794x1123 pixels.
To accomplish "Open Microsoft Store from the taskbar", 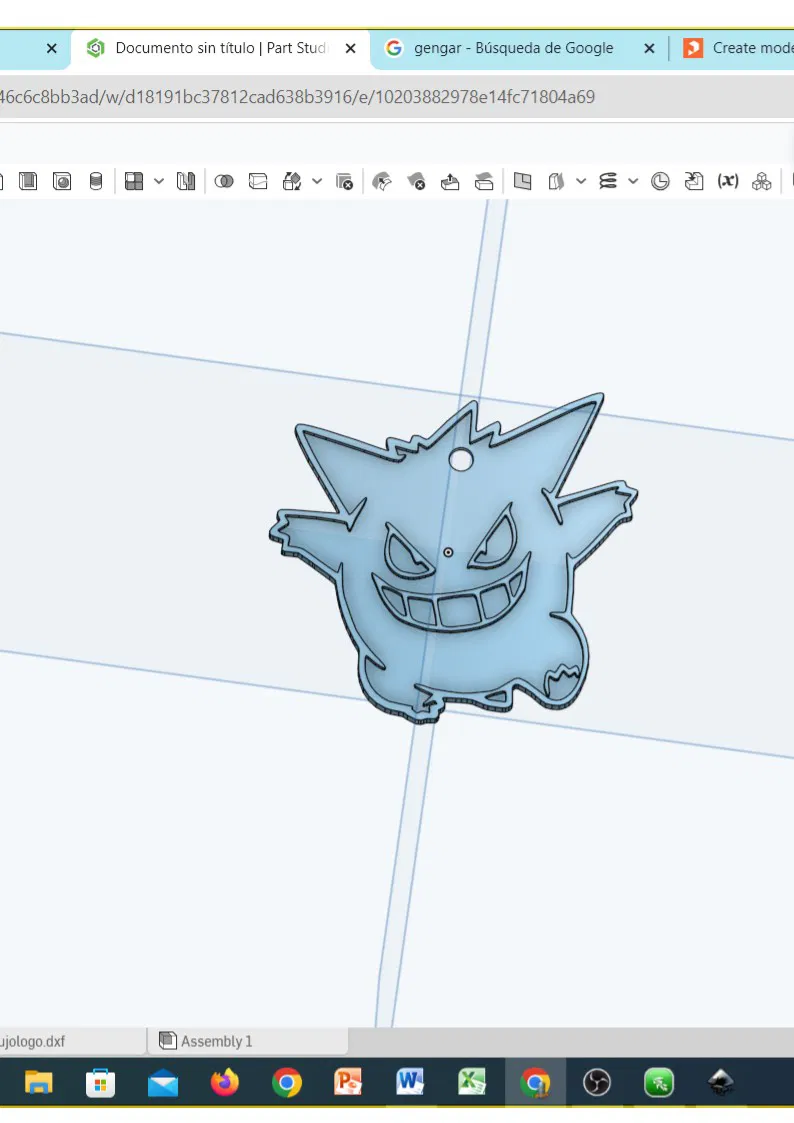I will [x=100, y=1082].
